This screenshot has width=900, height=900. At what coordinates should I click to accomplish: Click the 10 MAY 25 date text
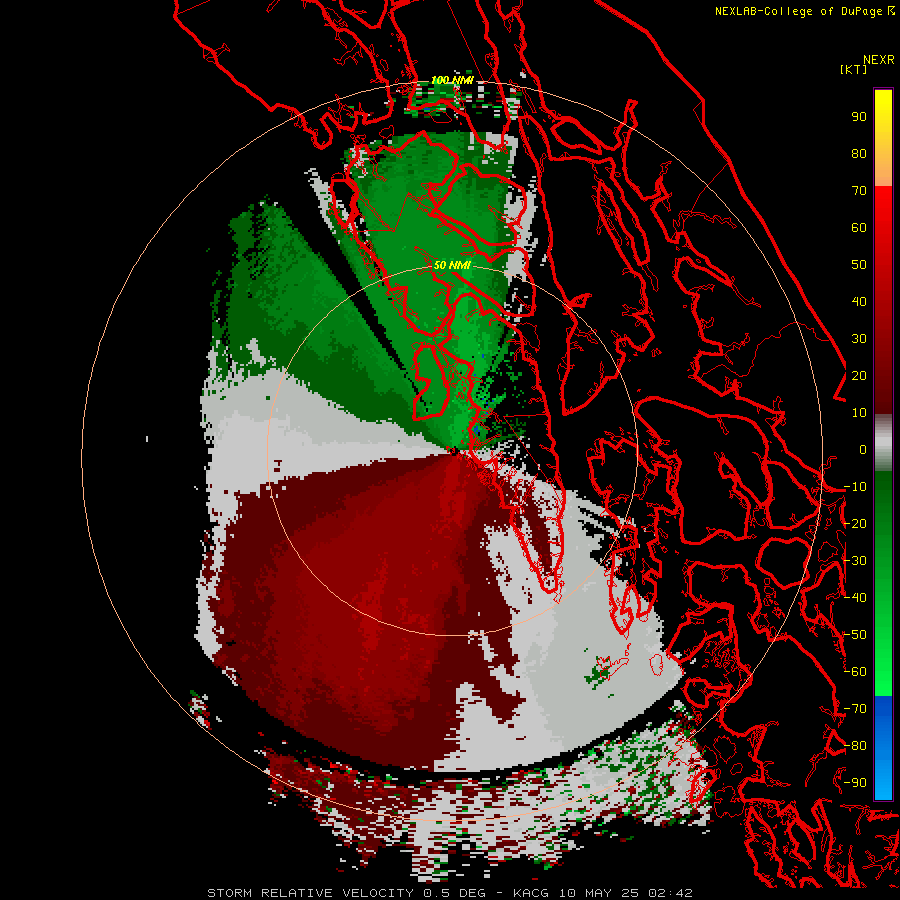(x=599, y=893)
